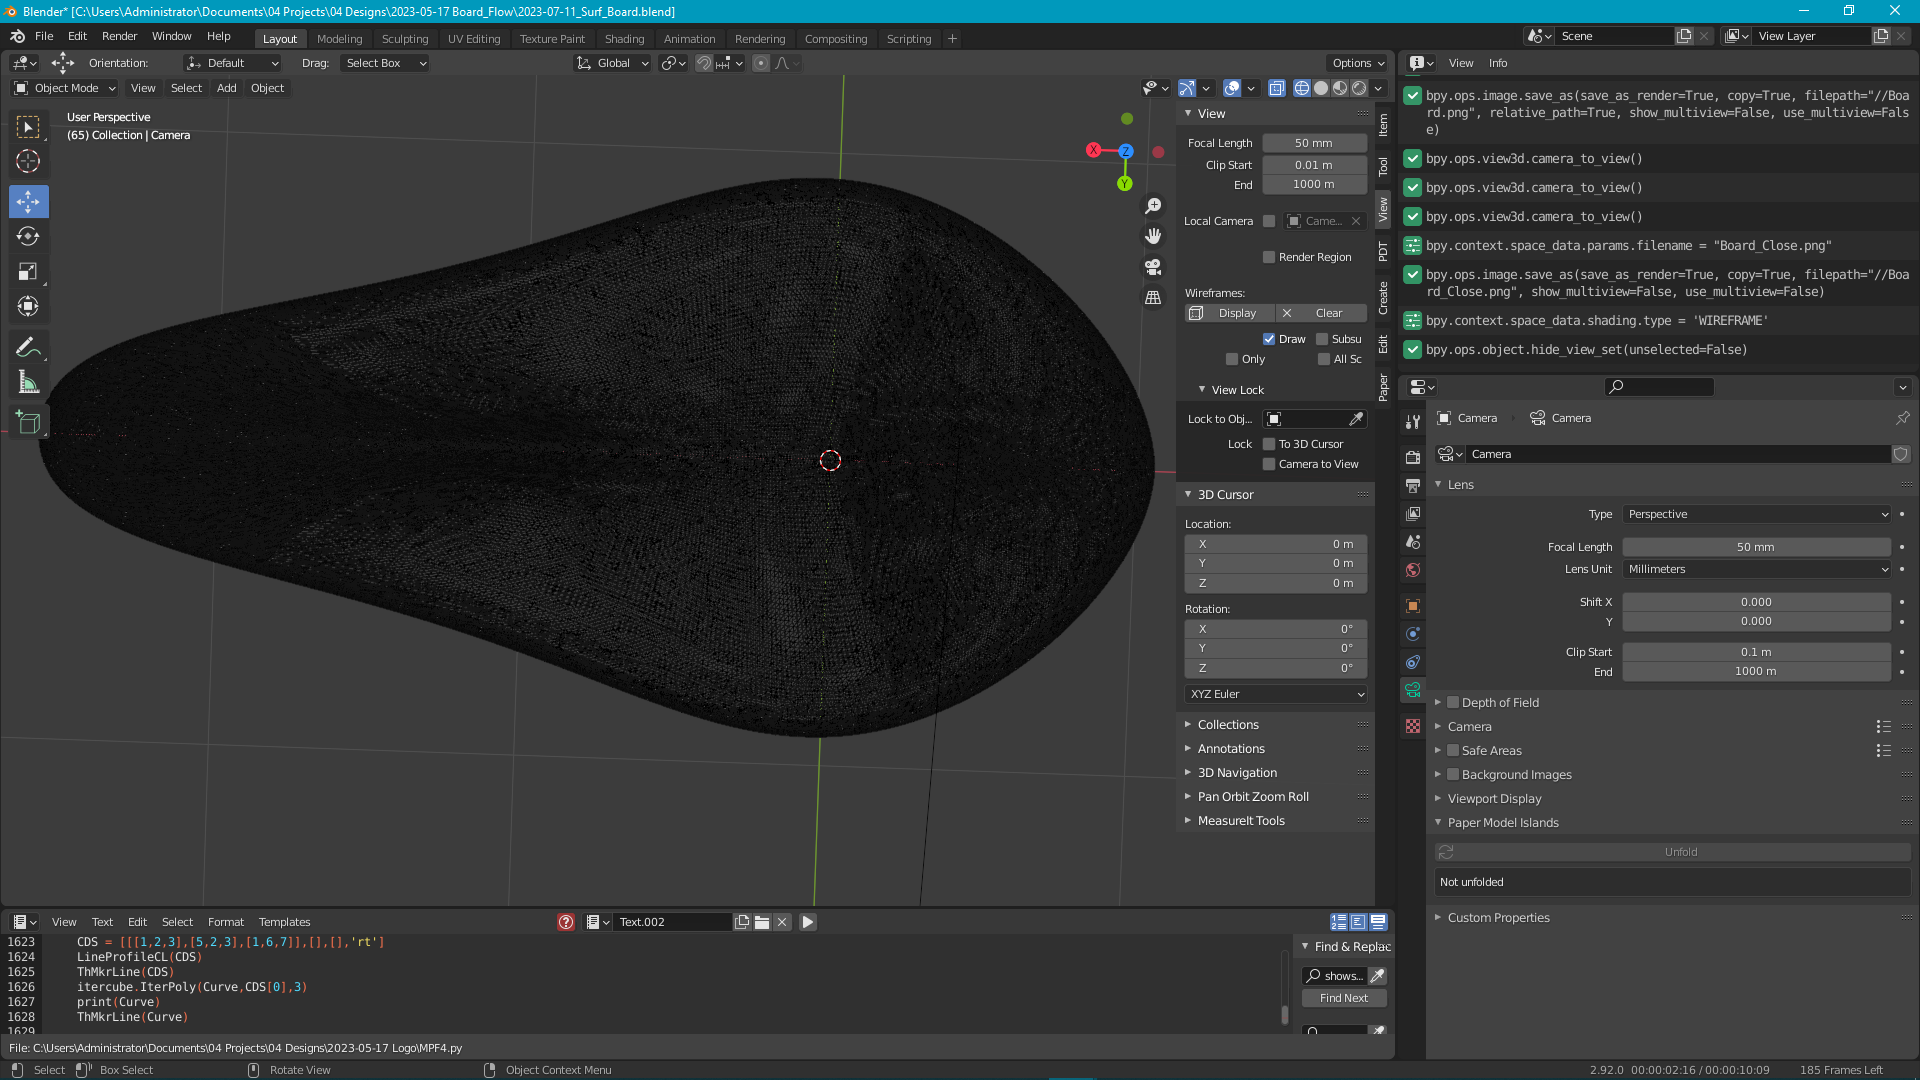Viewport: 1920px width, 1080px height.
Task: Enable the Only checkbox
Action: click(x=1232, y=359)
